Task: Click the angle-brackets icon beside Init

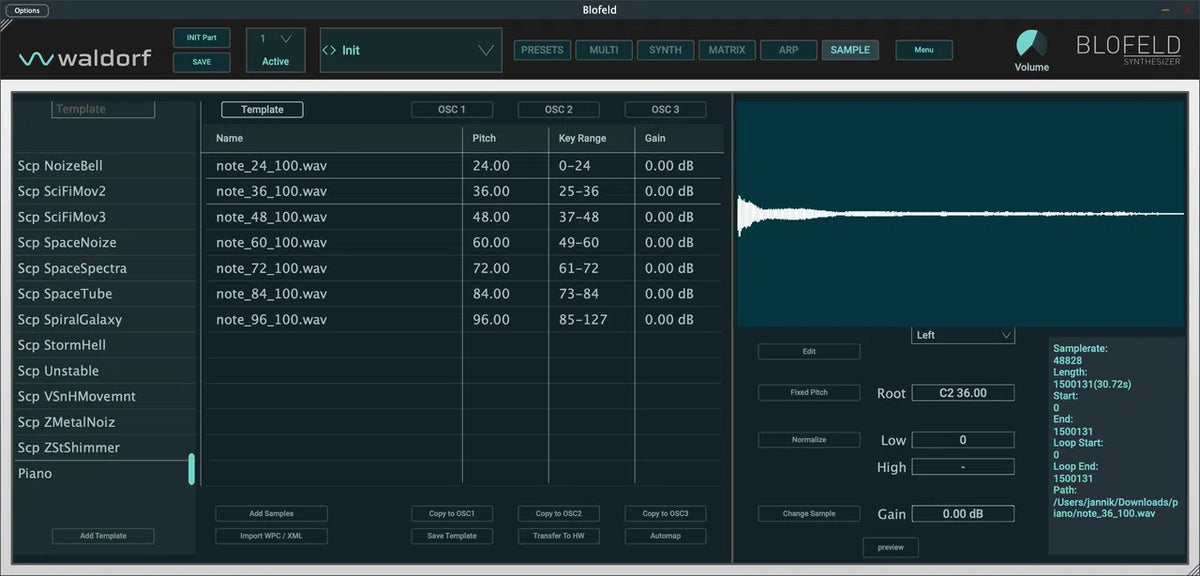Action: 328,50
